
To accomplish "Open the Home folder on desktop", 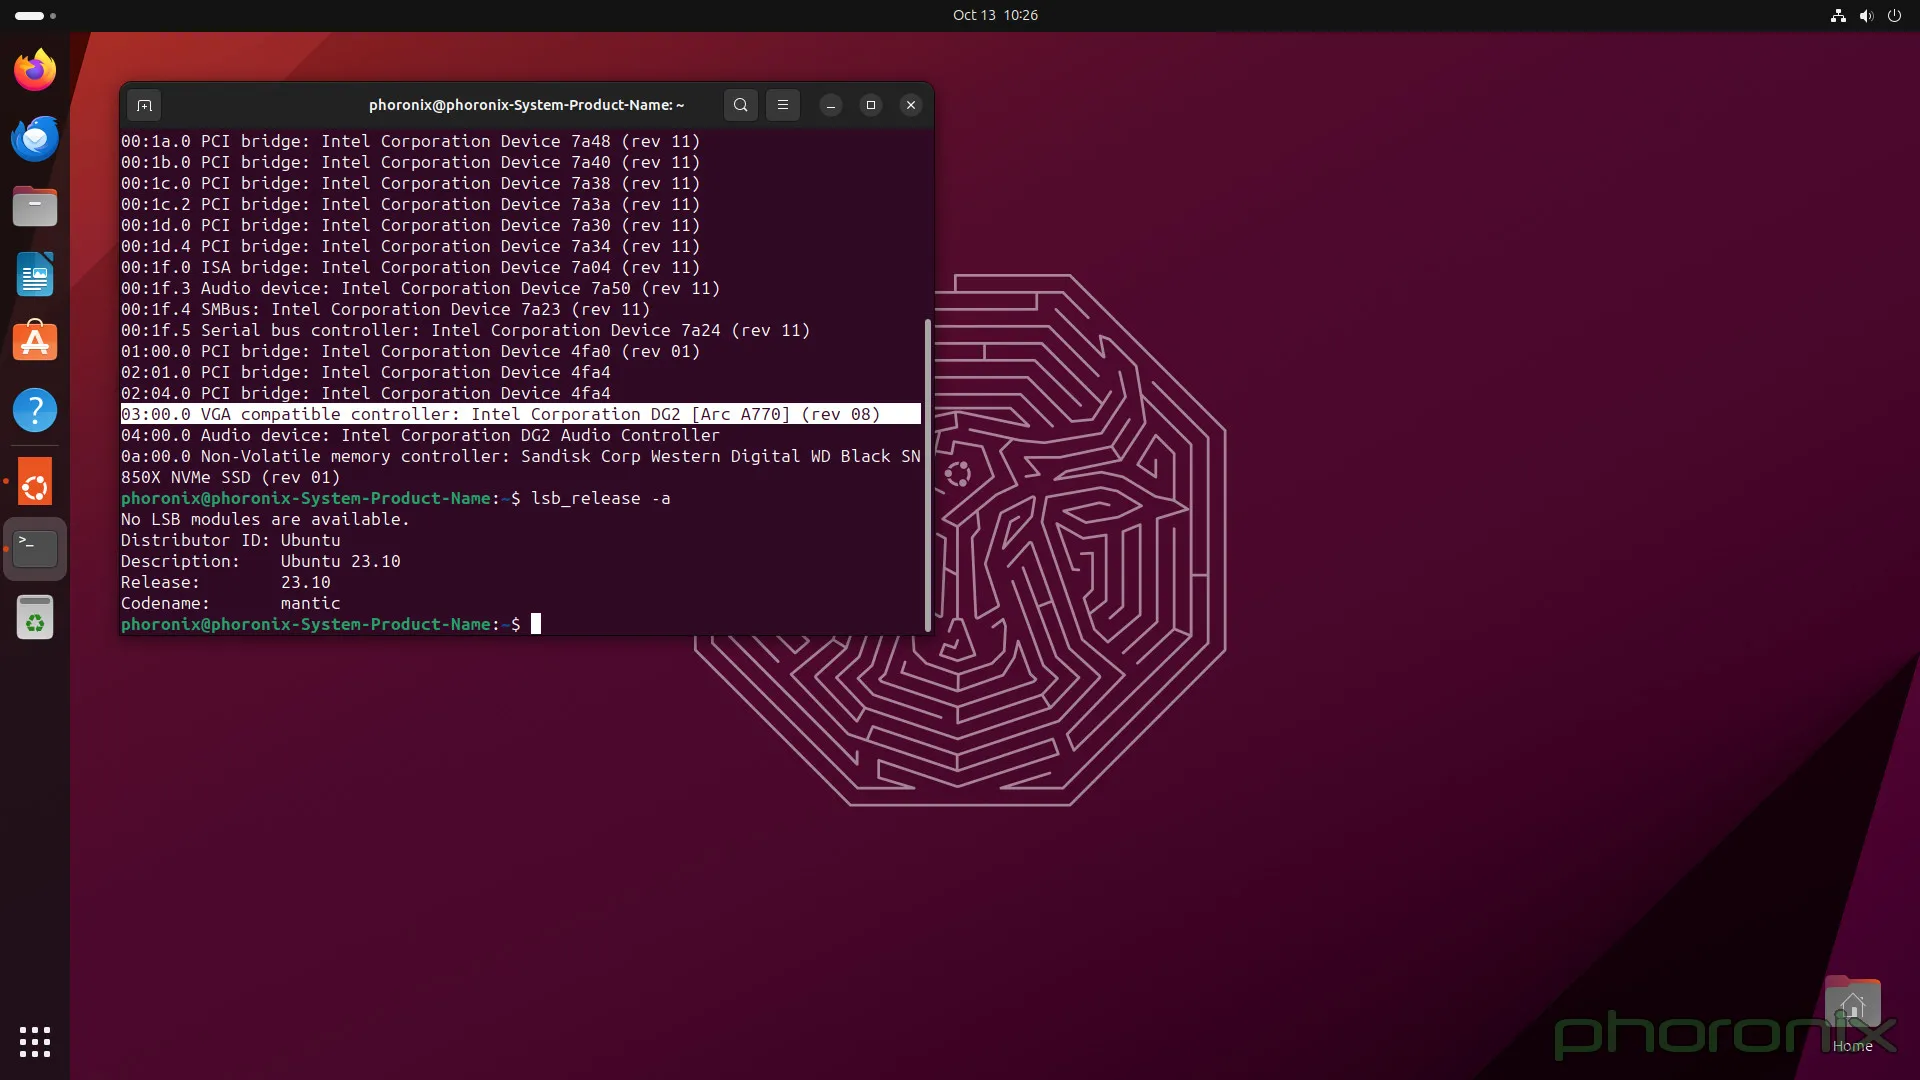I will pos(1852,1005).
